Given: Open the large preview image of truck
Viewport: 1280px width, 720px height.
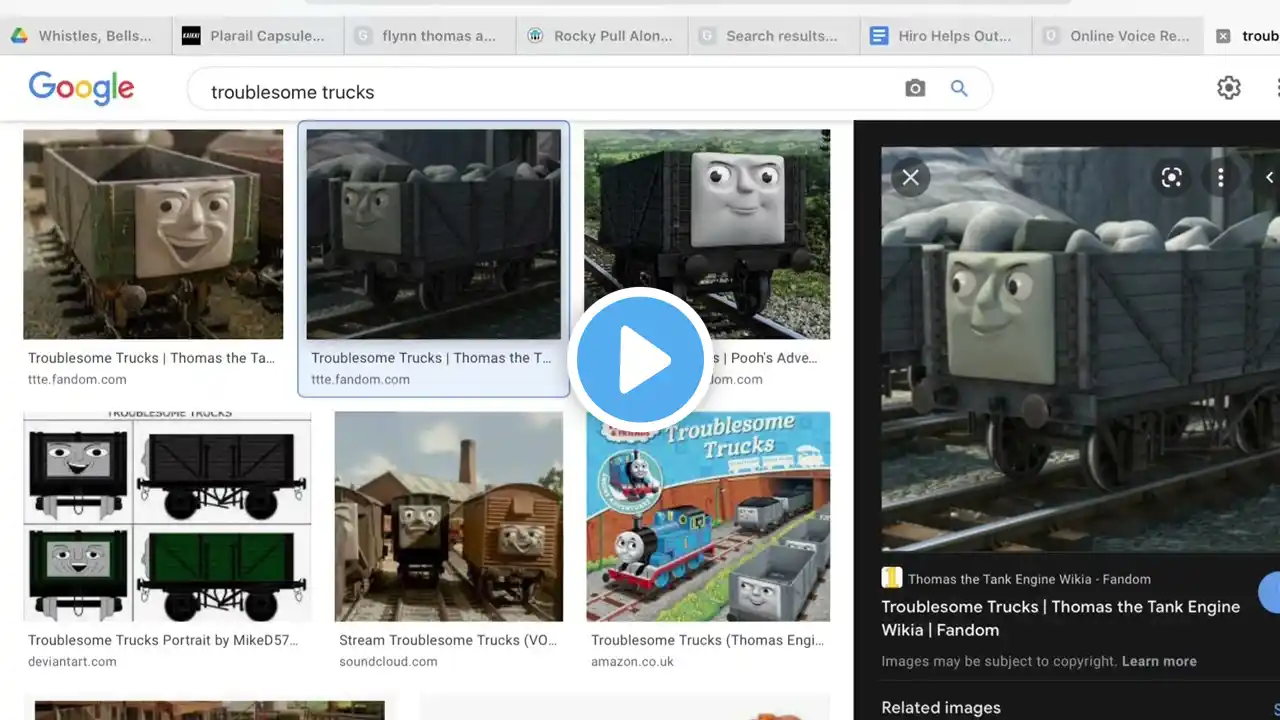Looking at the screenshot, I should point(1080,349).
